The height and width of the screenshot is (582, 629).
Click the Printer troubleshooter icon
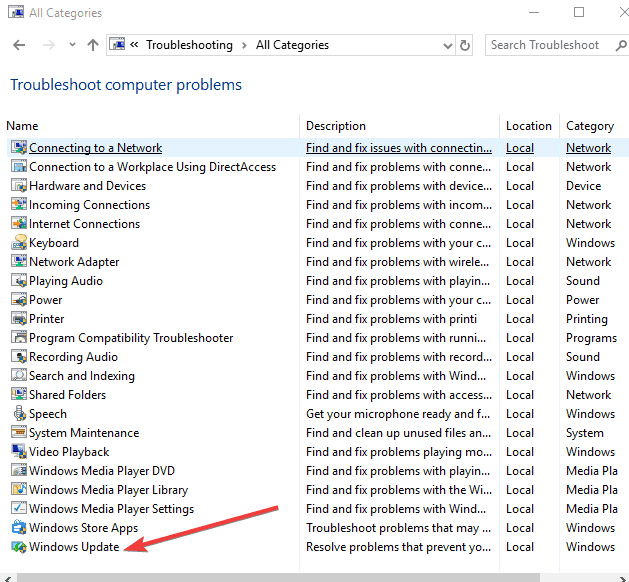pyautogui.click(x=19, y=318)
